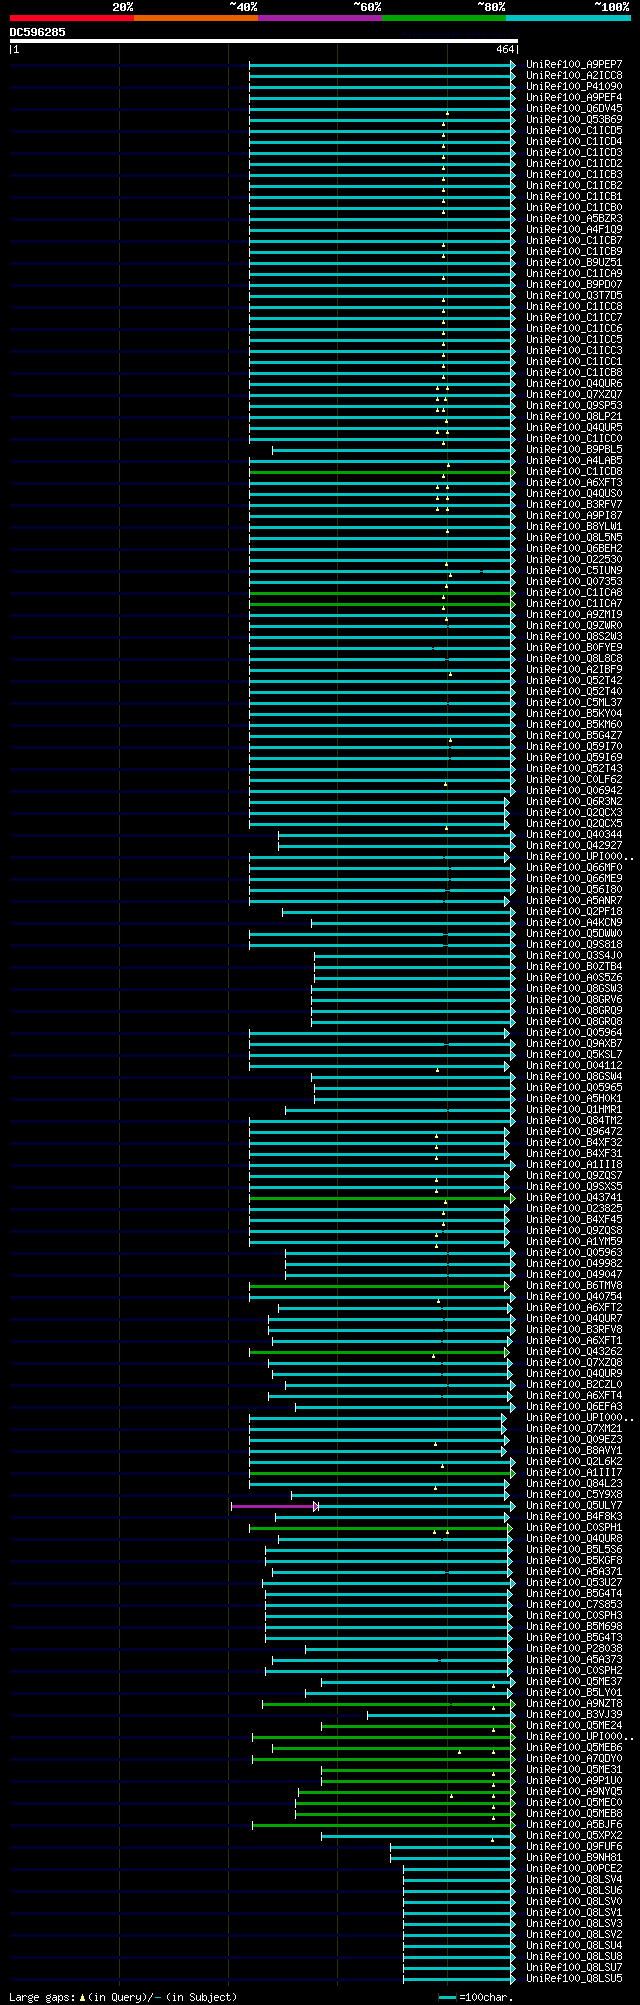The height and width of the screenshot is (2005, 640).
Task: Select label UniRef100_B9PD07
Action: tap(574, 285)
